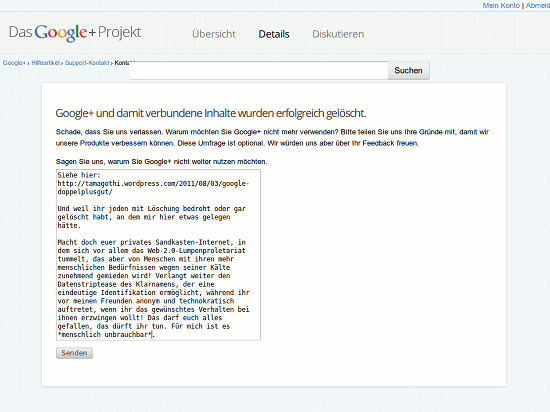Submit feedback with the Senden button
Image resolution: width=550 pixels, height=412 pixels.
(74, 353)
